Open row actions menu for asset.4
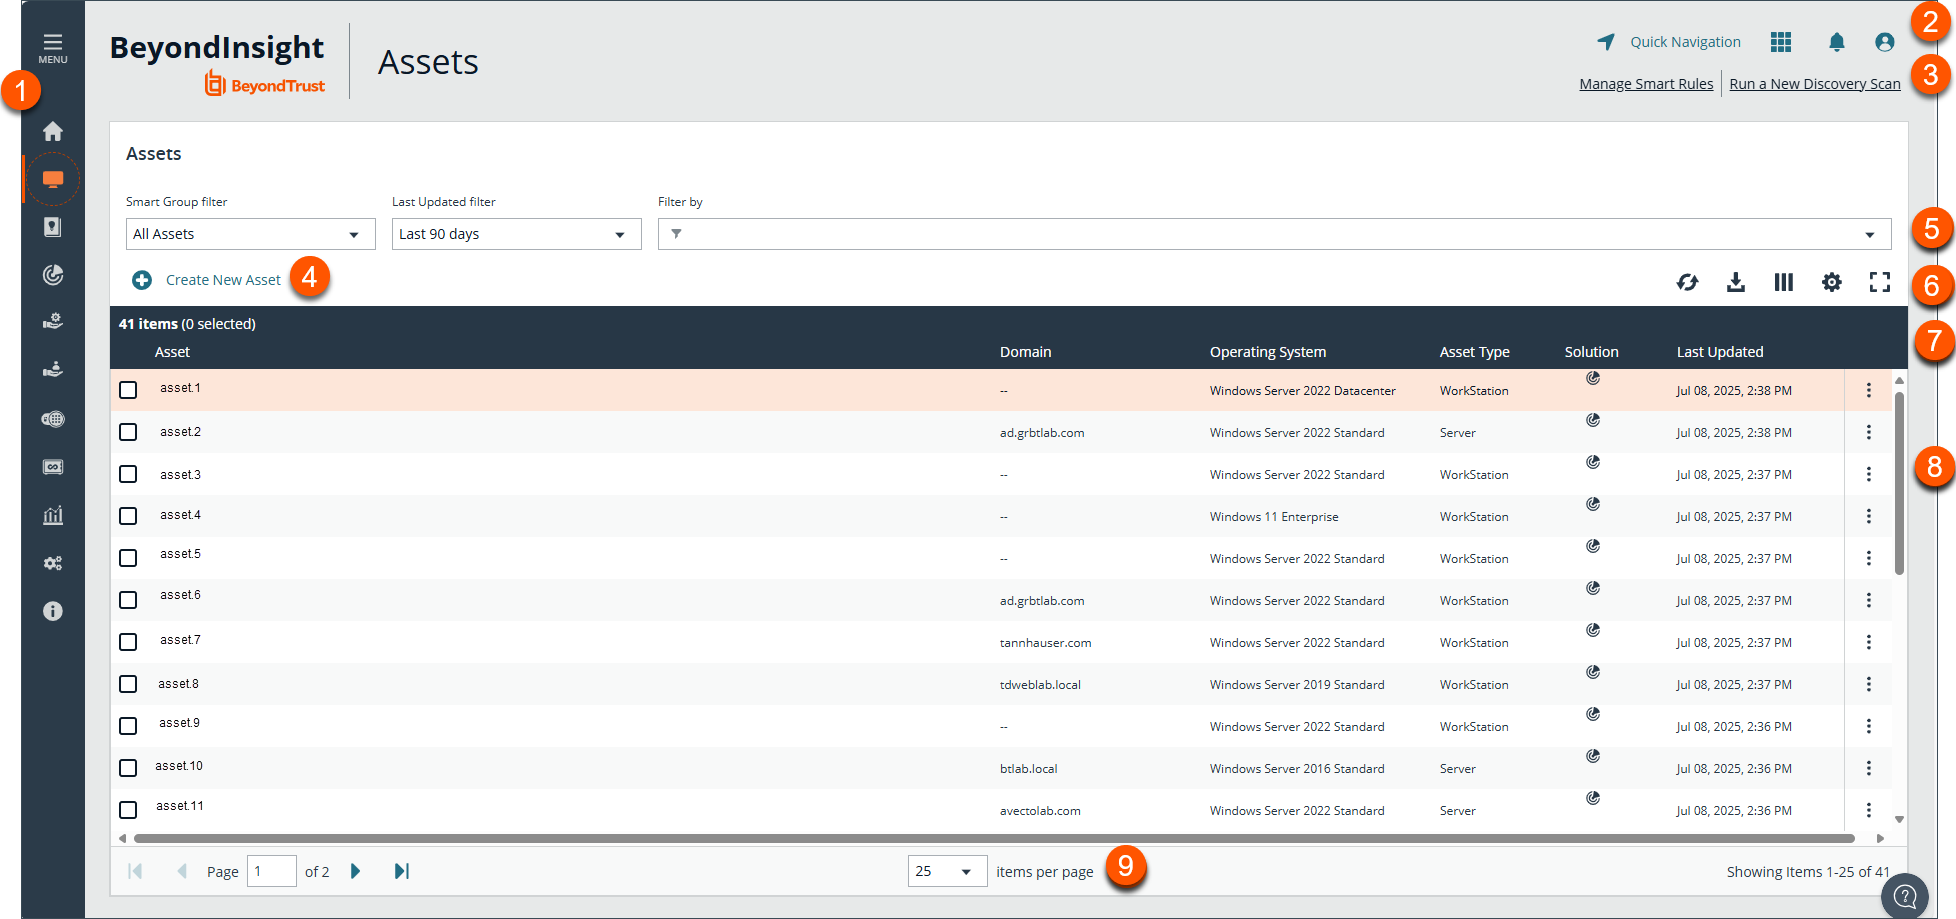Image resolution: width=1956 pixels, height=919 pixels. [x=1869, y=516]
